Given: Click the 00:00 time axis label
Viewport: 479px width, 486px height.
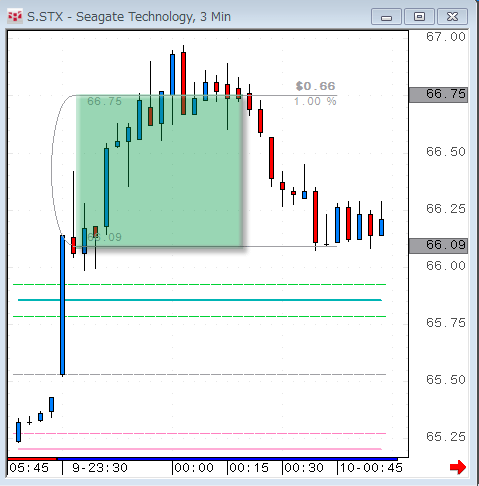Looking at the screenshot, I should [x=194, y=468].
